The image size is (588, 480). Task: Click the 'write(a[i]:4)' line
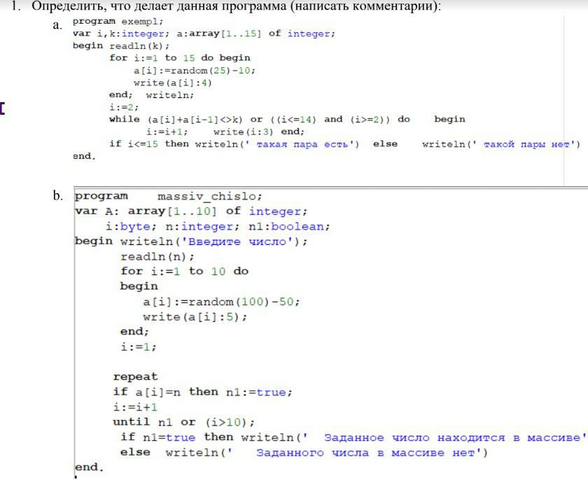(x=173, y=83)
